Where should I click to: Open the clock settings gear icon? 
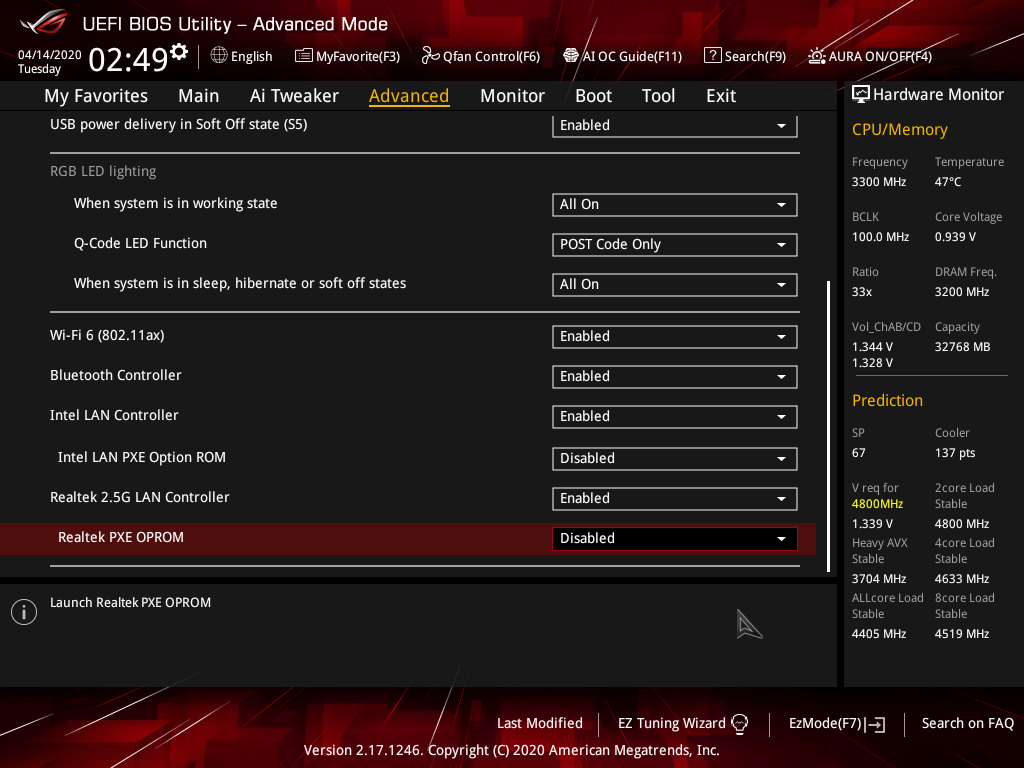[x=179, y=52]
